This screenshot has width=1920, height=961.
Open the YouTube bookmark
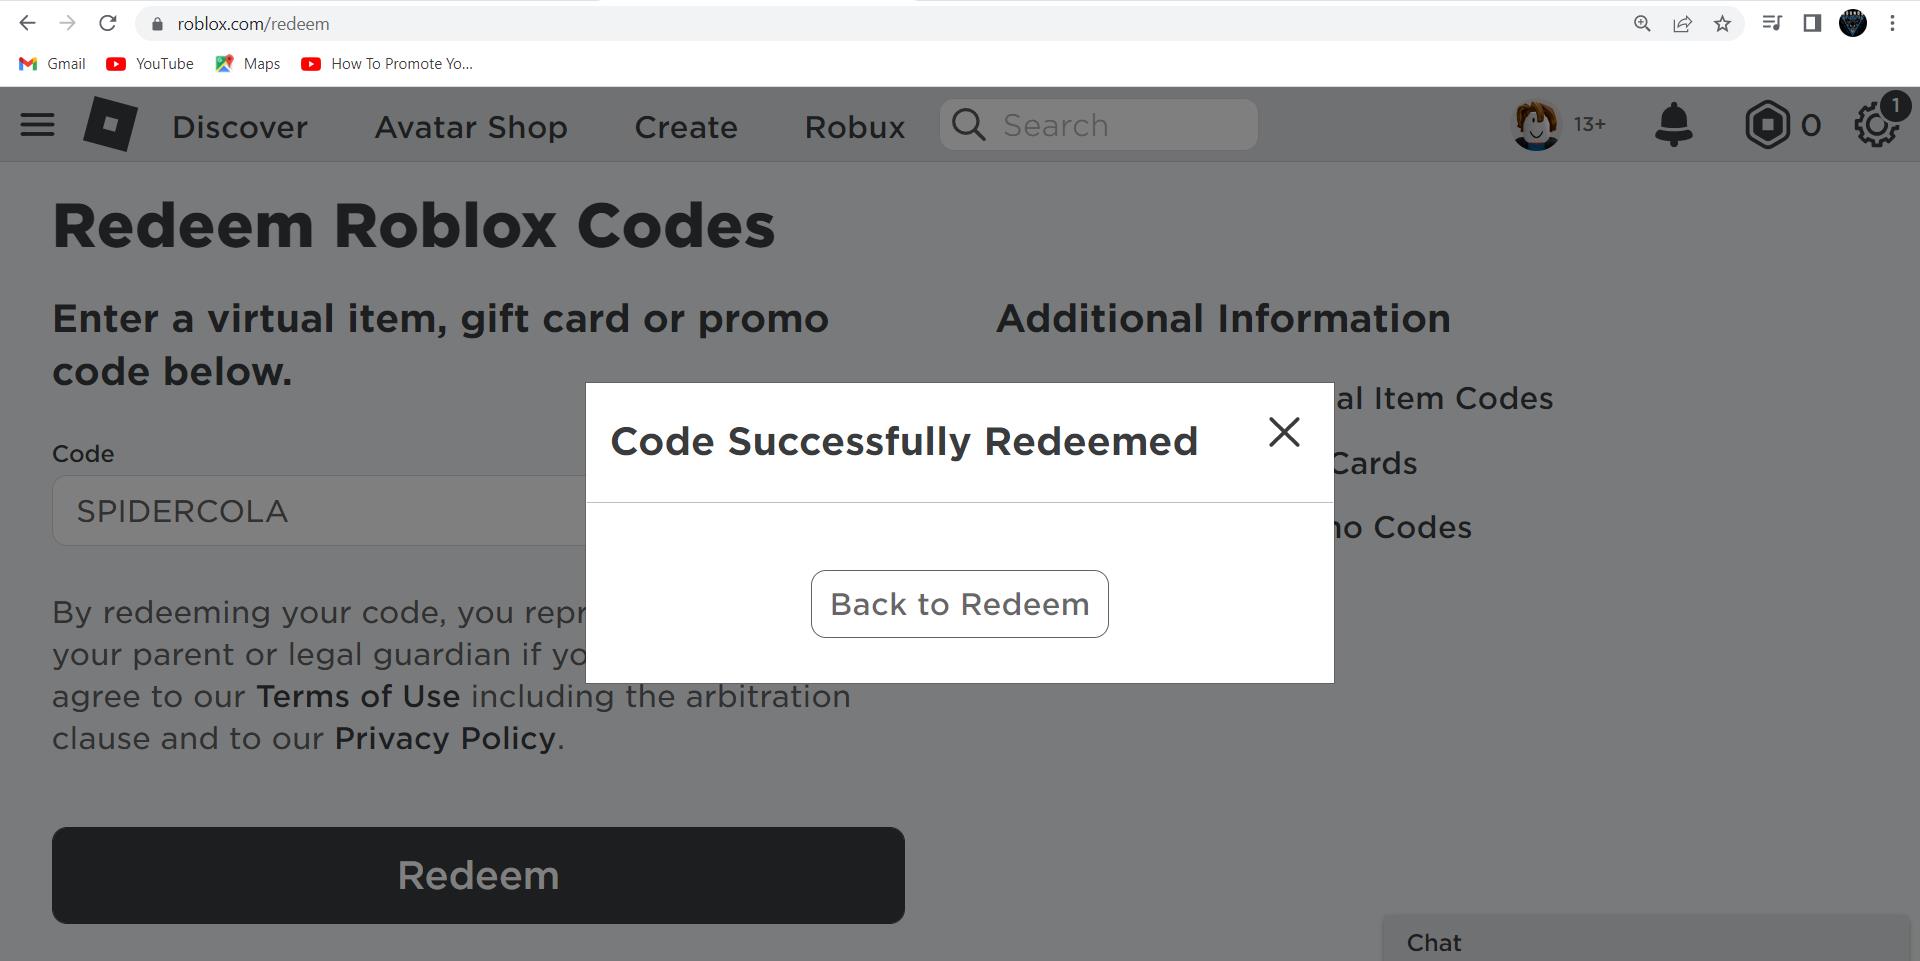click(150, 64)
